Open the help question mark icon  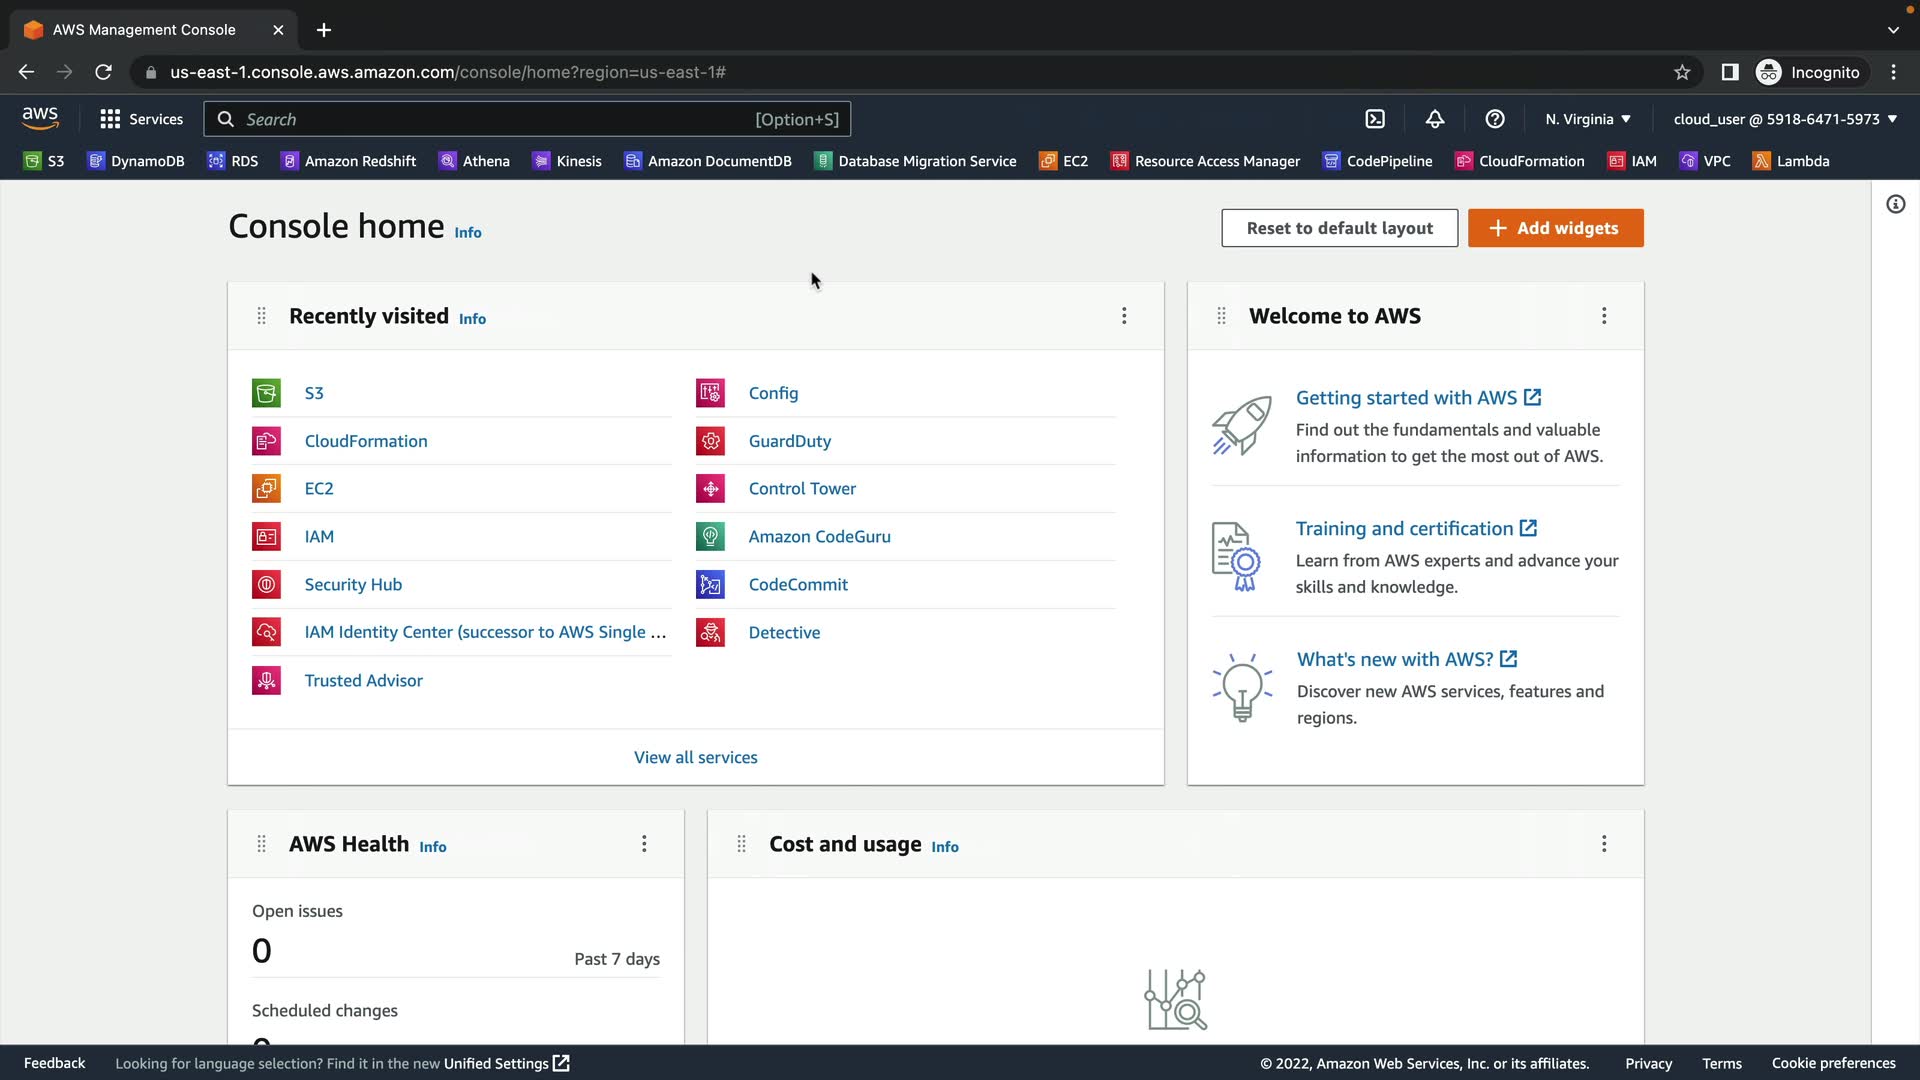coord(1495,119)
